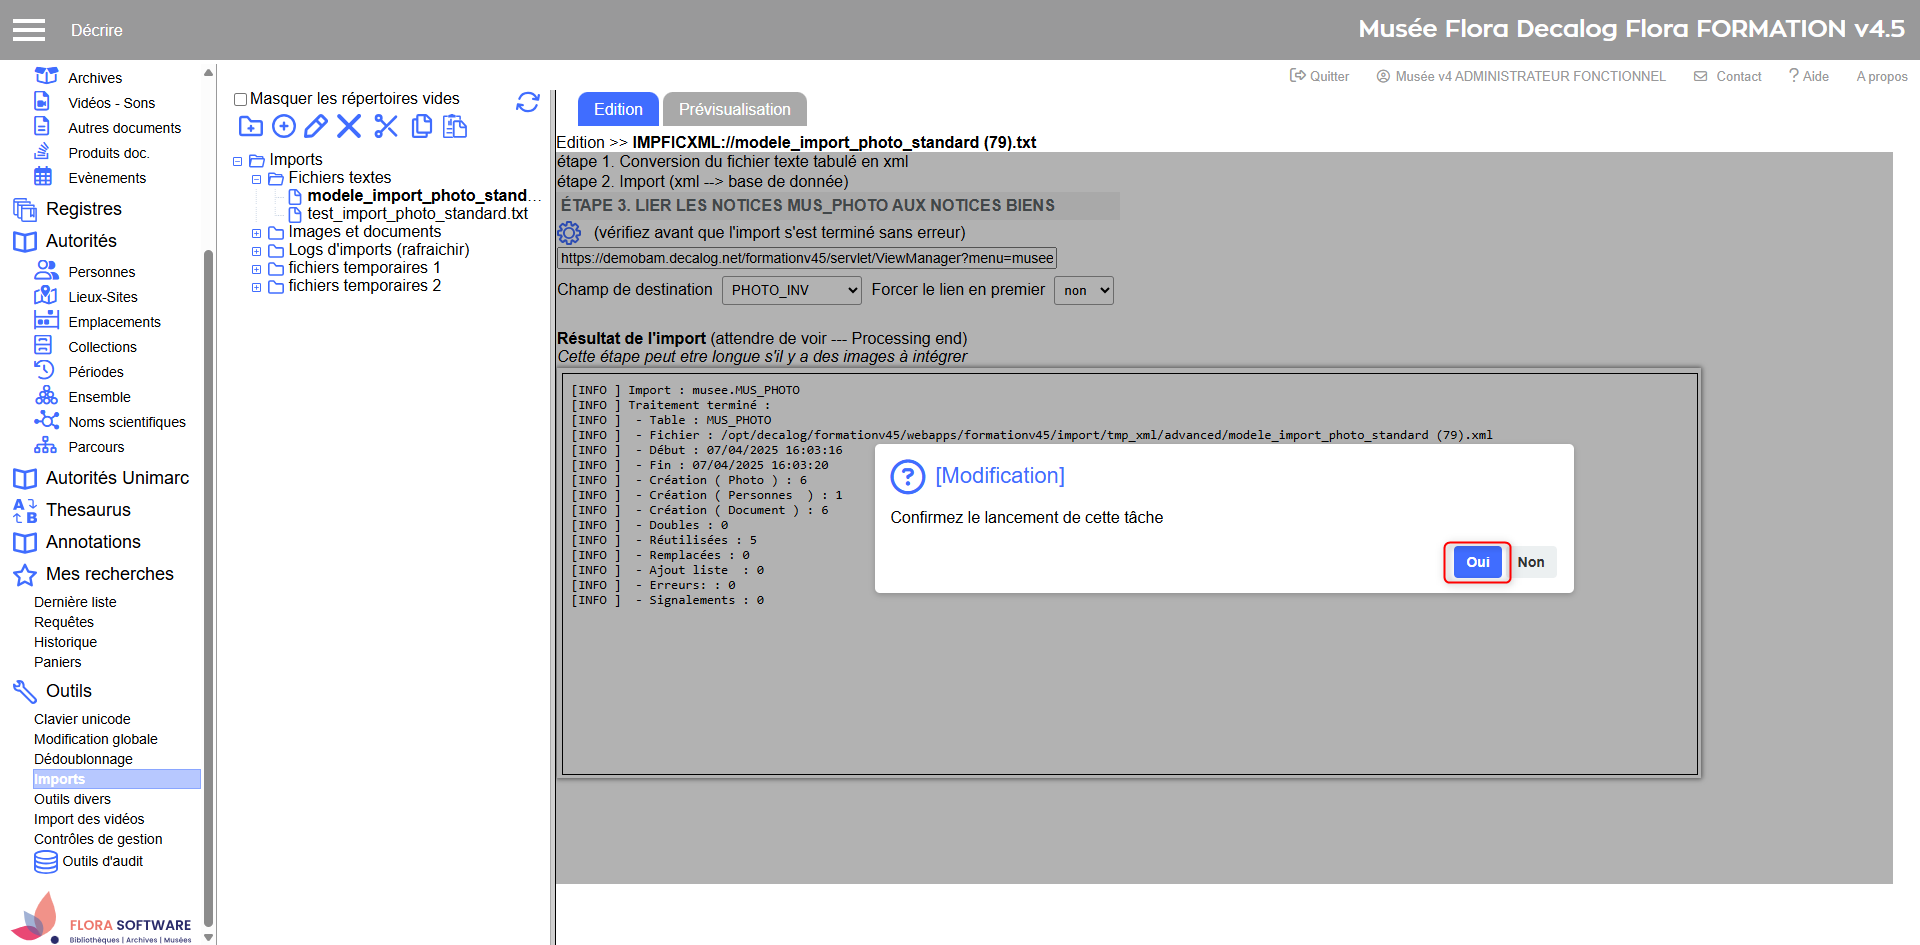Open the hamburger menu icon
Image resolution: width=1920 pixels, height=945 pixels.
pyautogui.click(x=29, y=30)
